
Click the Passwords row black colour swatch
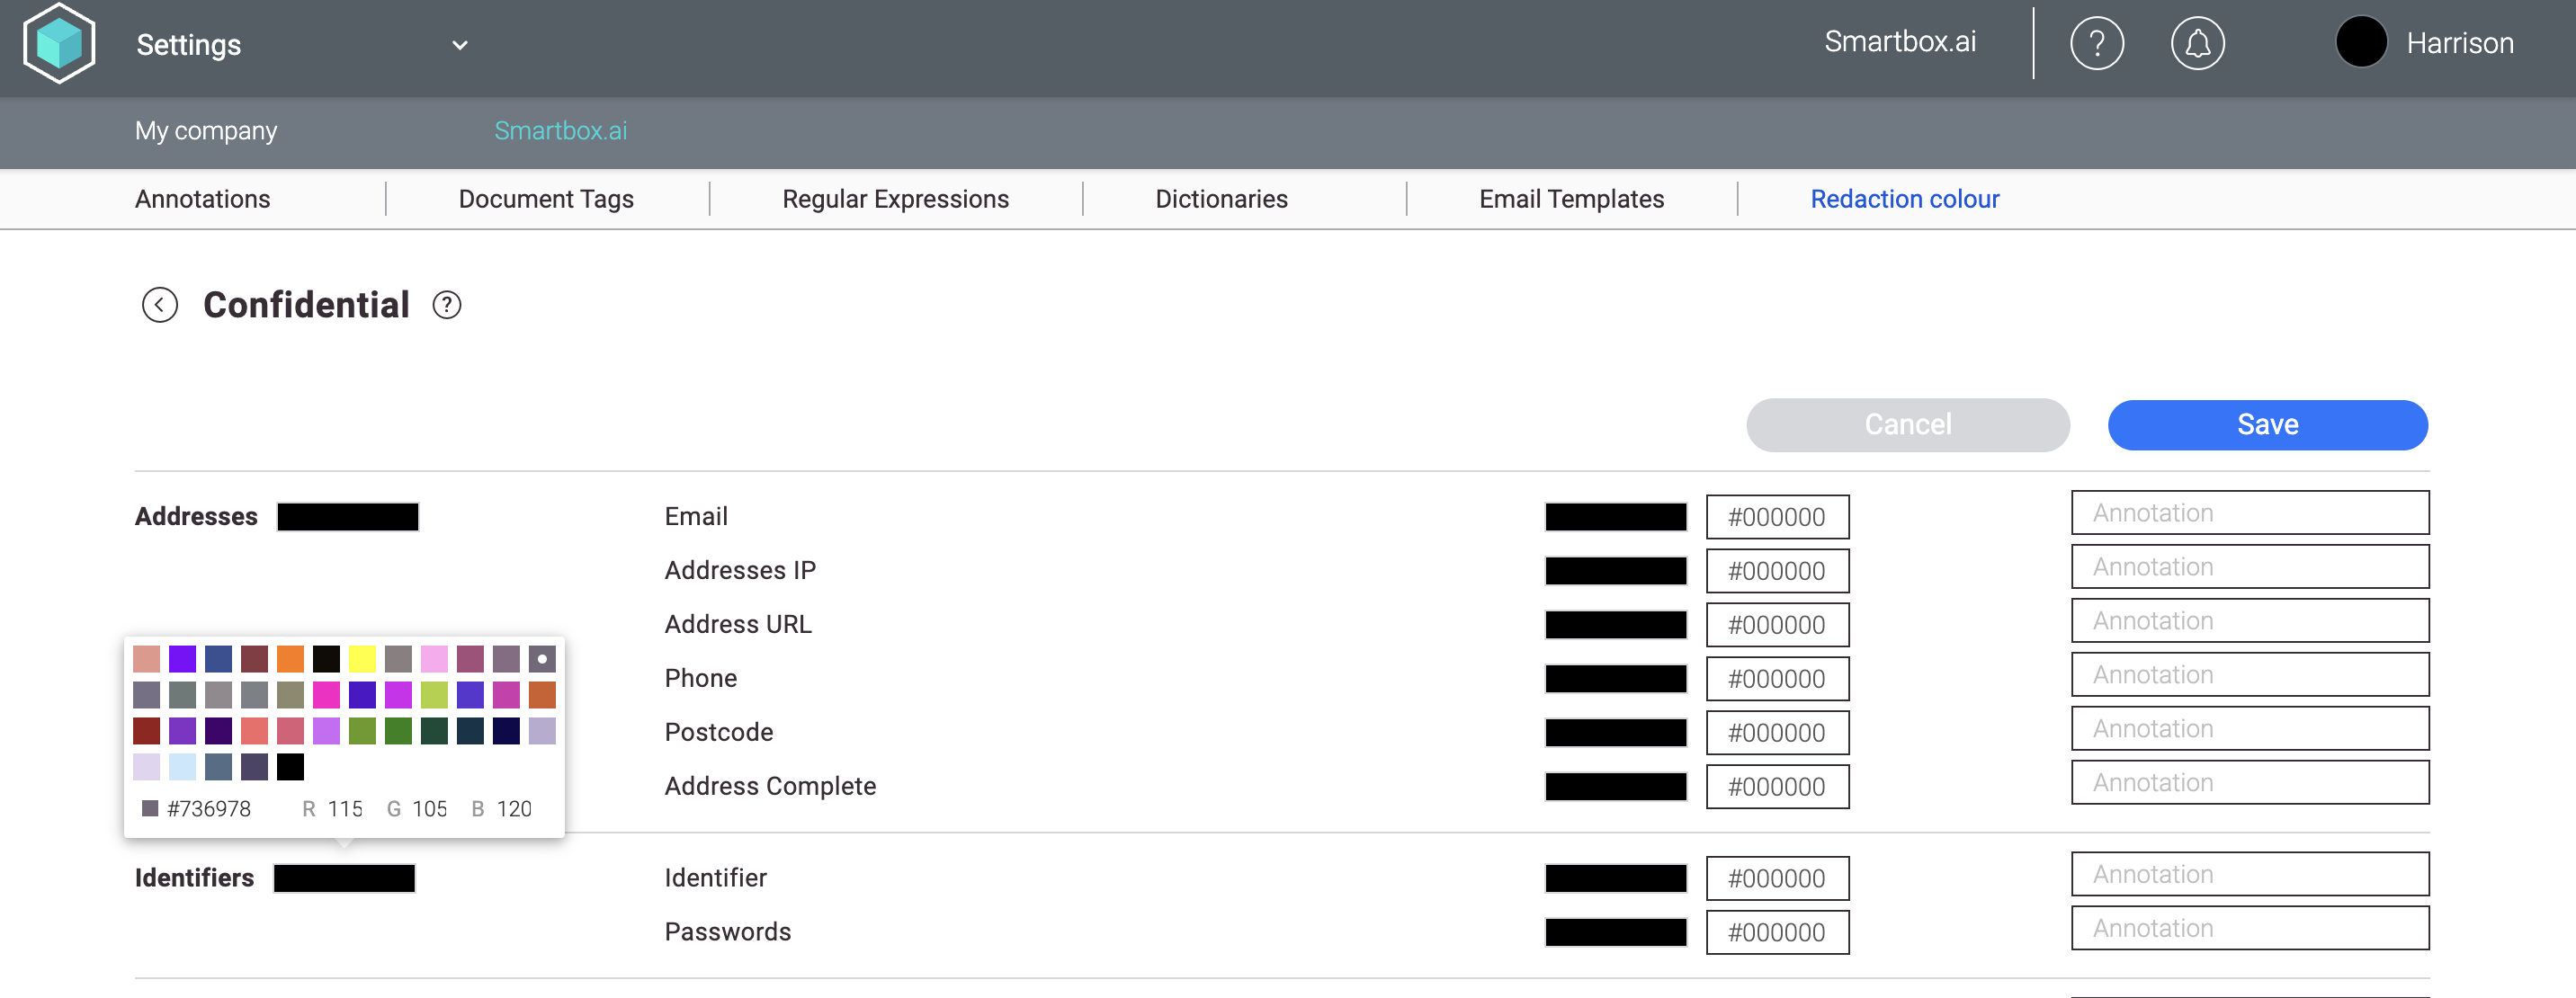[x=1615, y=932]
